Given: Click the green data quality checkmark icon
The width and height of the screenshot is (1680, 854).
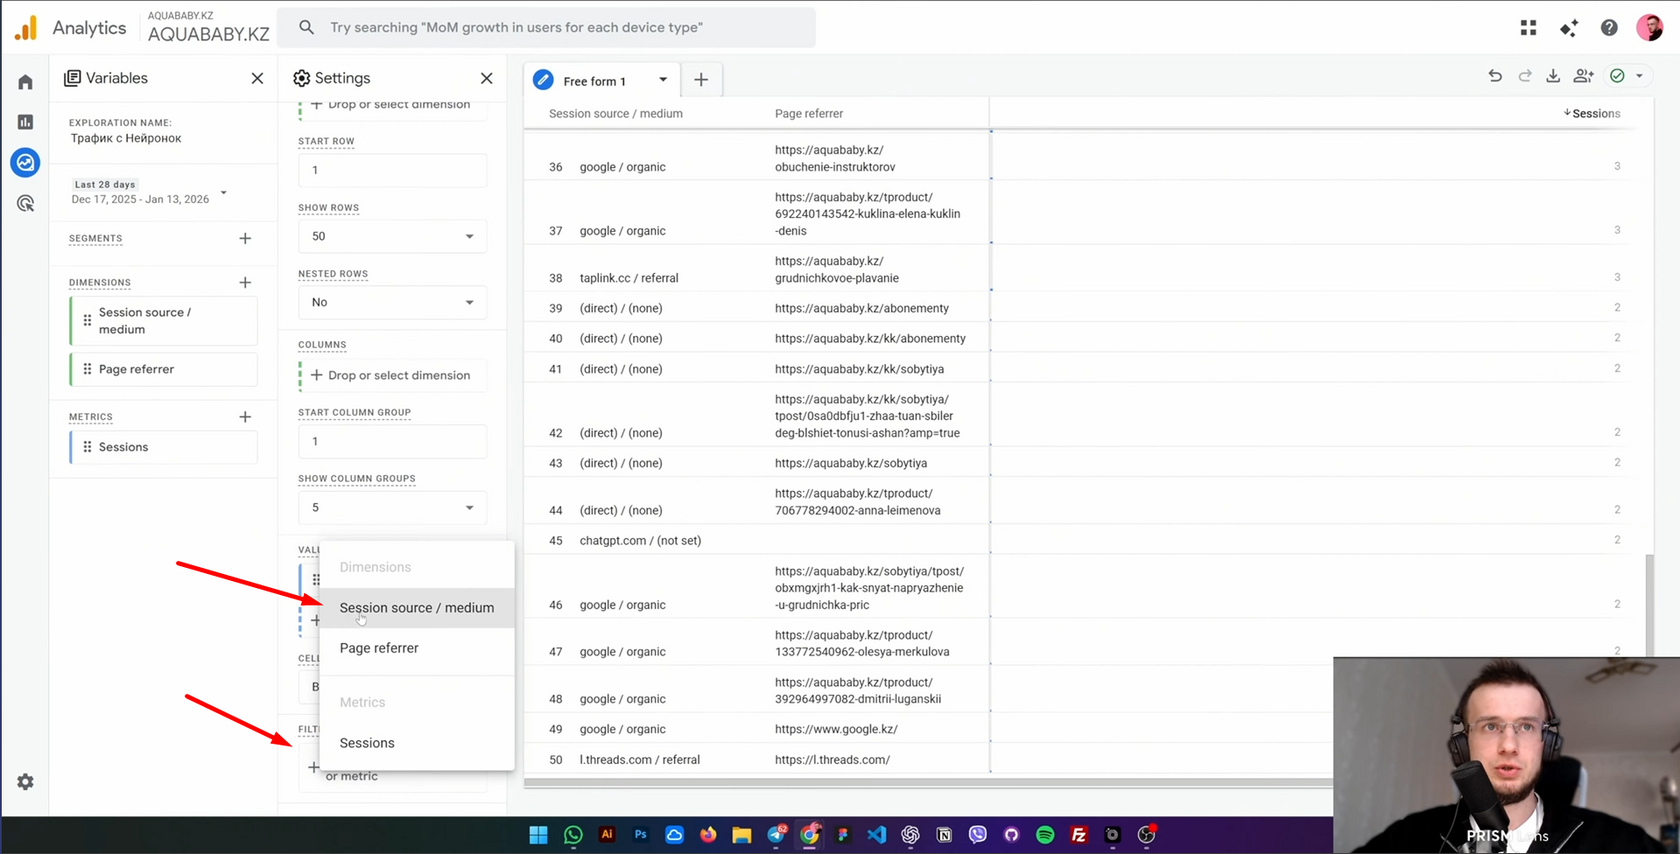Looking at the screenshot, I should tap(1617, 76).
